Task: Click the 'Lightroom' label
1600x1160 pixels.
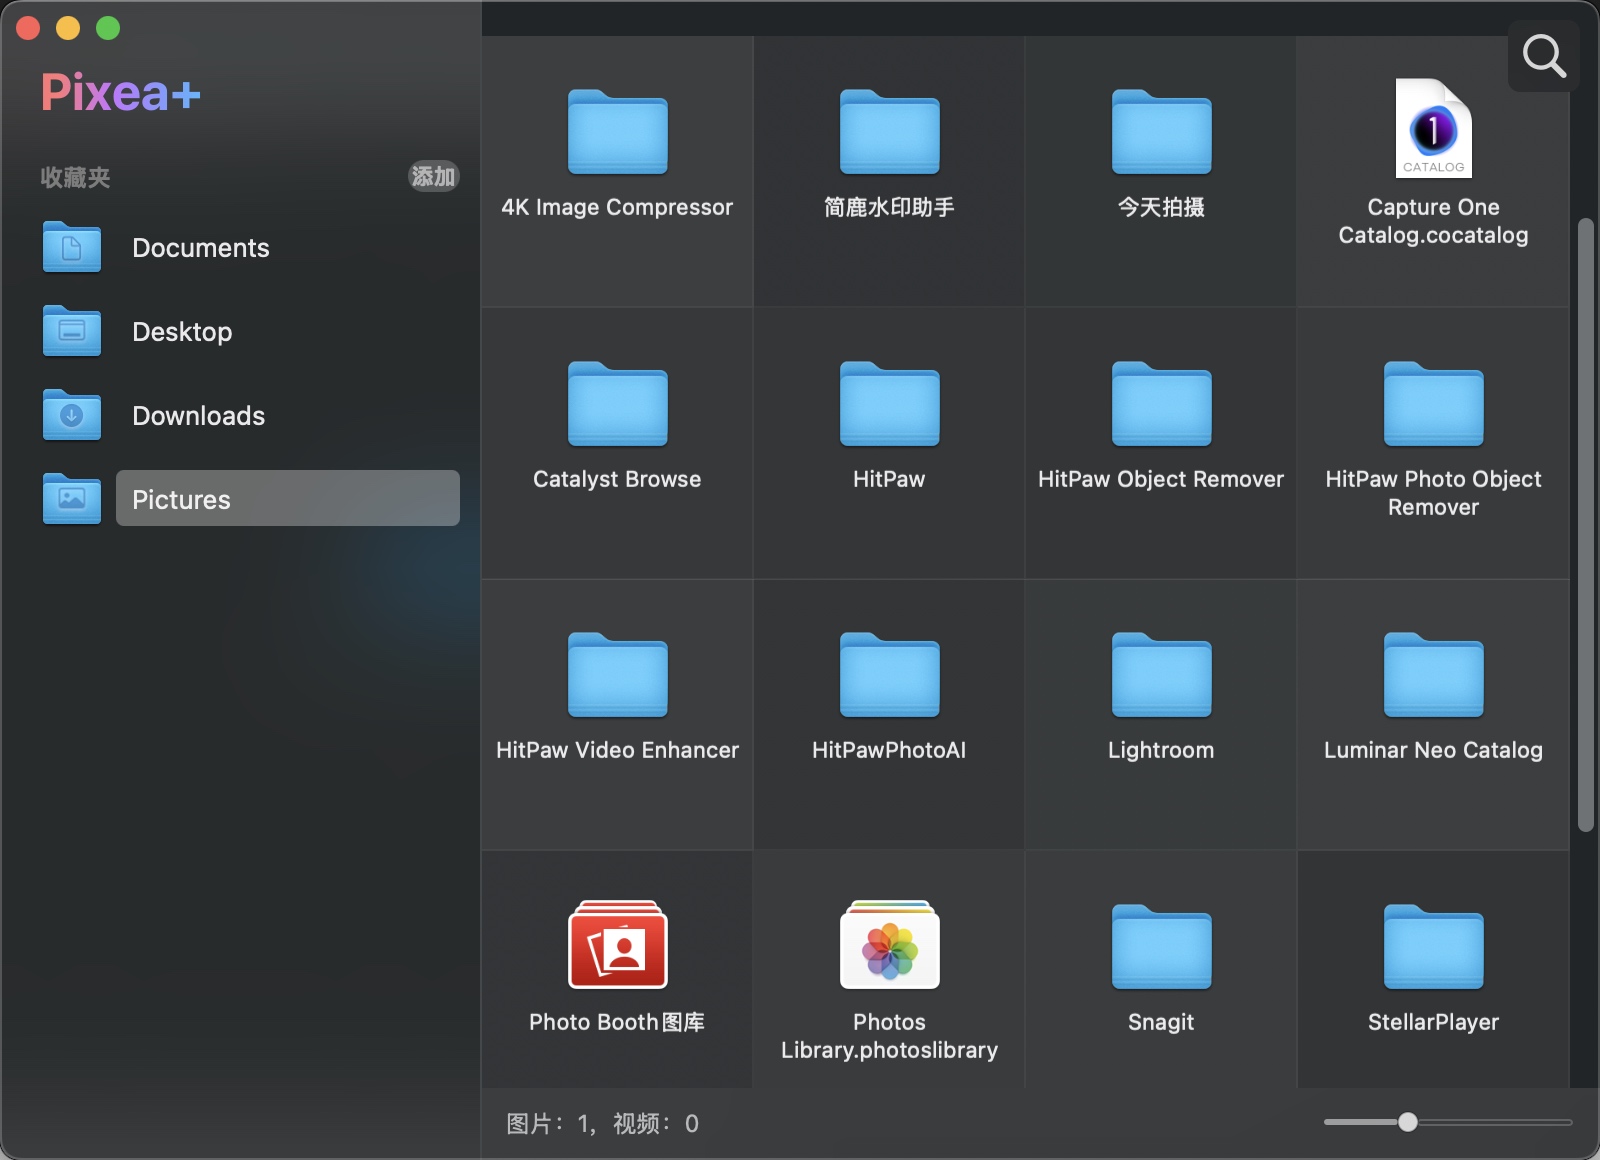Action: [x=1161, y=750]
